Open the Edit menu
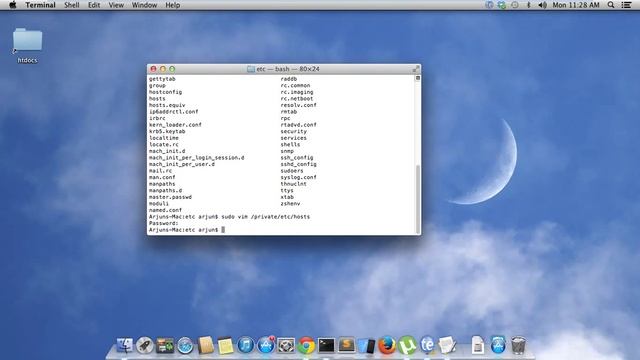The height and width of the screenshot is (360, 640). [94, 5]
